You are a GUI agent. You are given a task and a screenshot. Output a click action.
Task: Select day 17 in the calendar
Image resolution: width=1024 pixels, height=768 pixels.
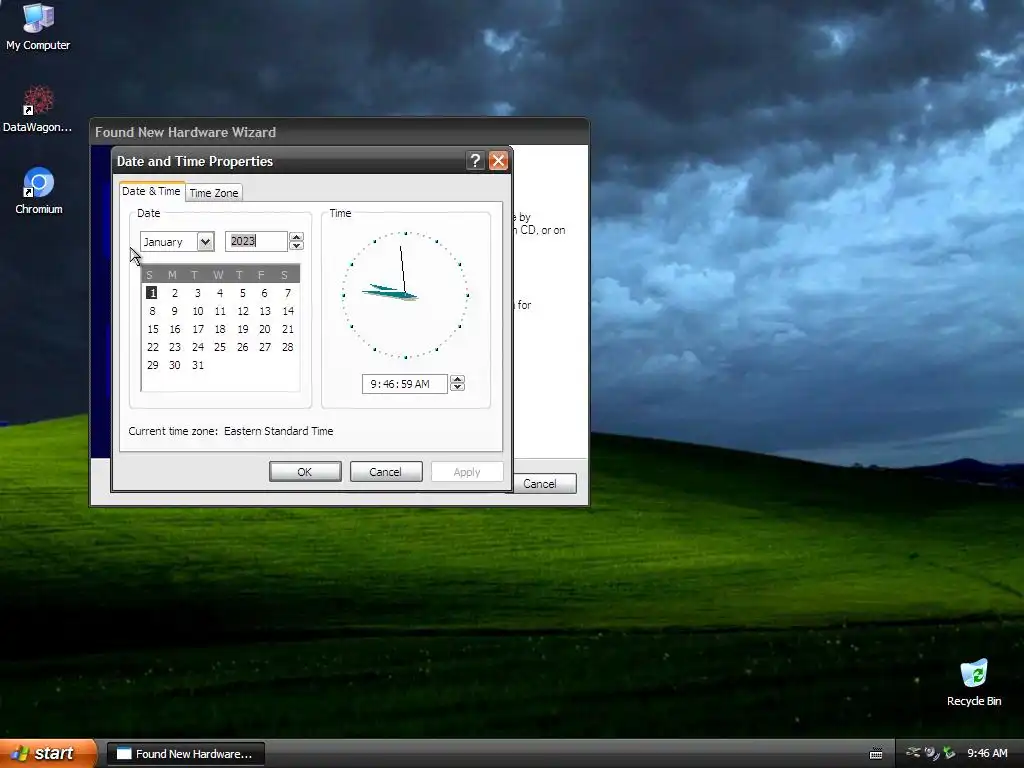point(198,329)
